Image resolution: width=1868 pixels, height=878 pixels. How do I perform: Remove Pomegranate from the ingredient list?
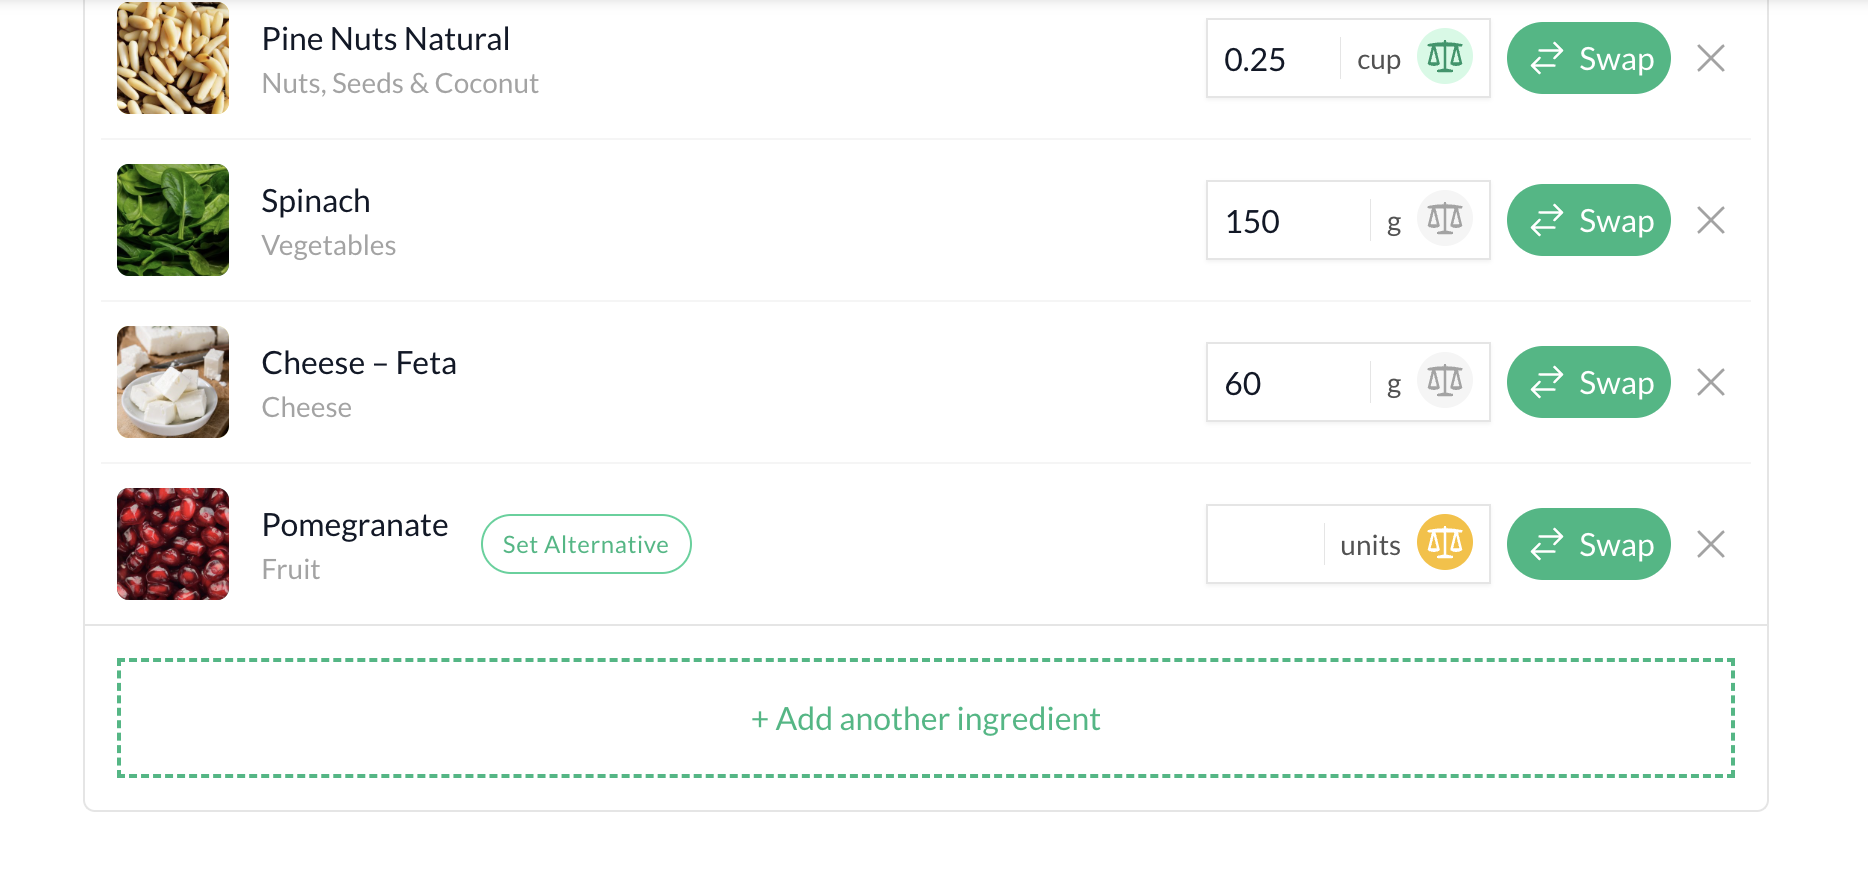1711,544
